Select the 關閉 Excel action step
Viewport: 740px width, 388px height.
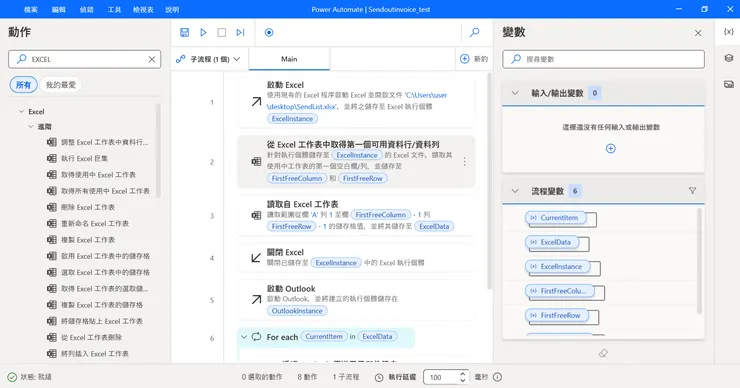(356, 257)
